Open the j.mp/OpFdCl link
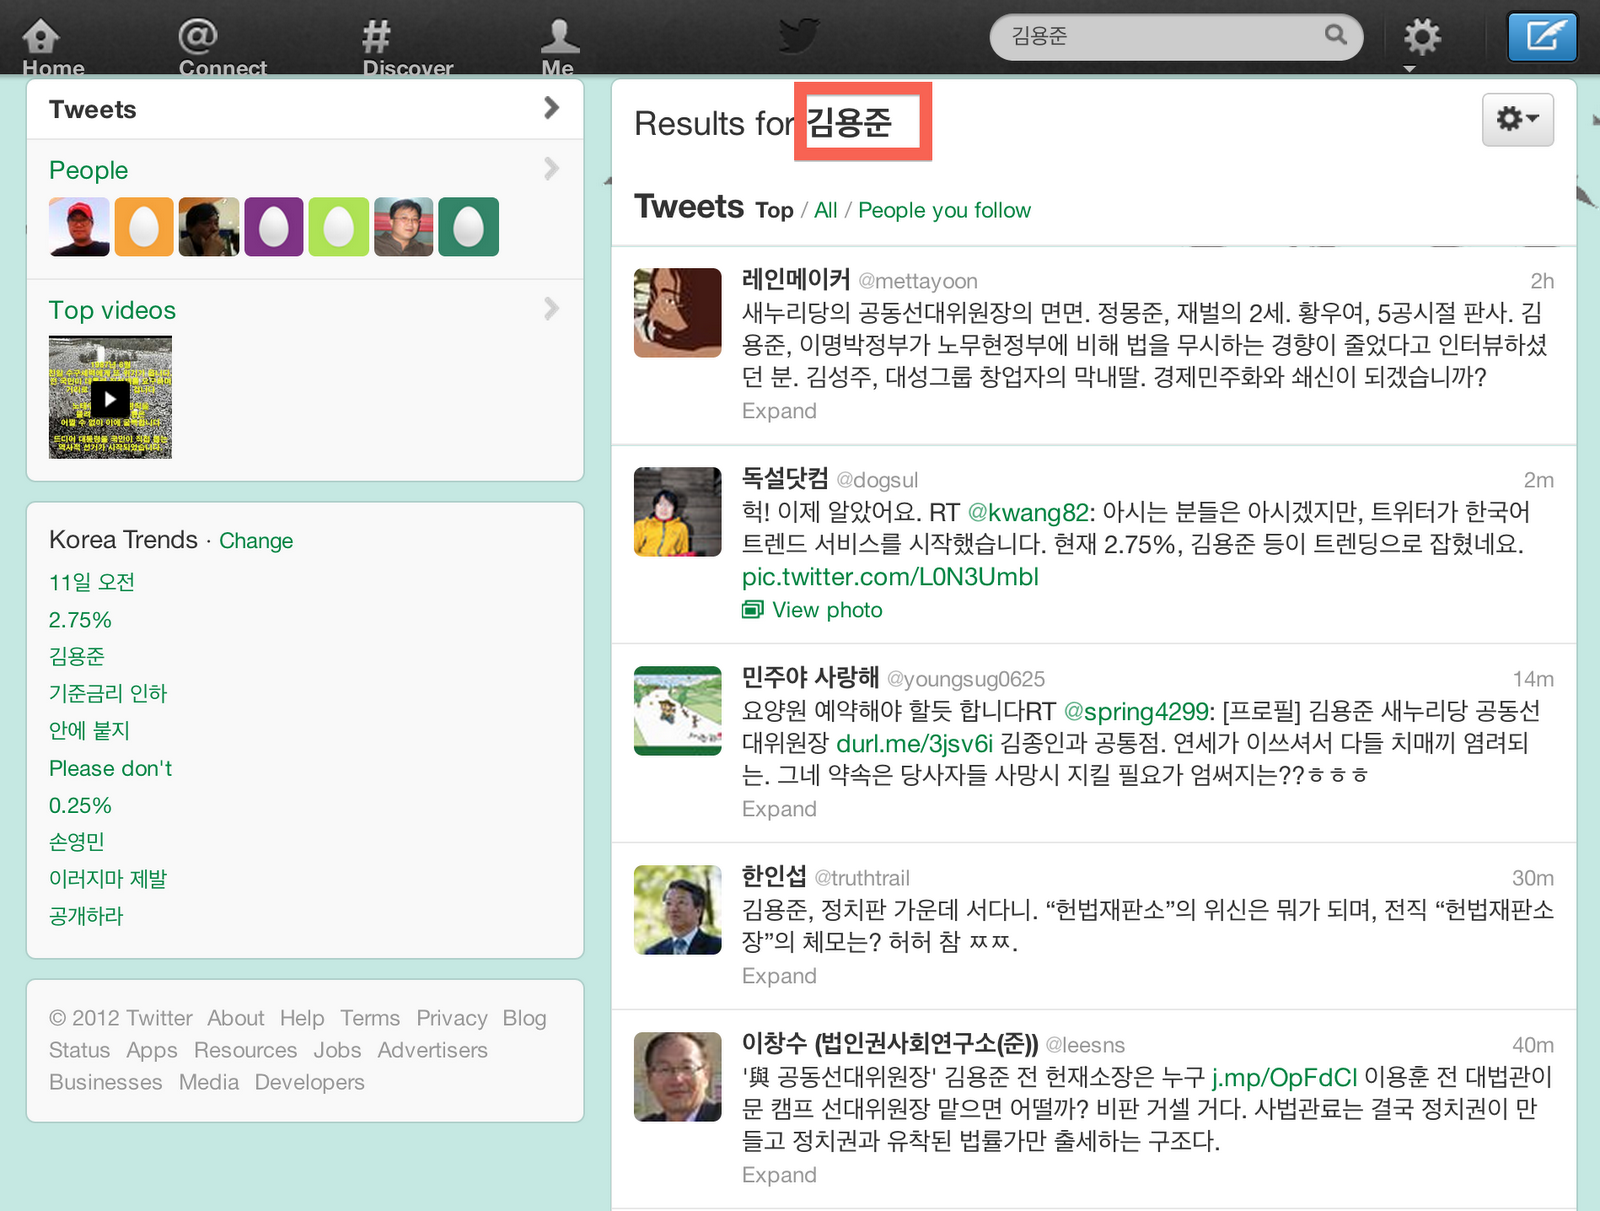Image resolution: width=1600 pixels, height=1211 pixels. click(1284, 1078)
